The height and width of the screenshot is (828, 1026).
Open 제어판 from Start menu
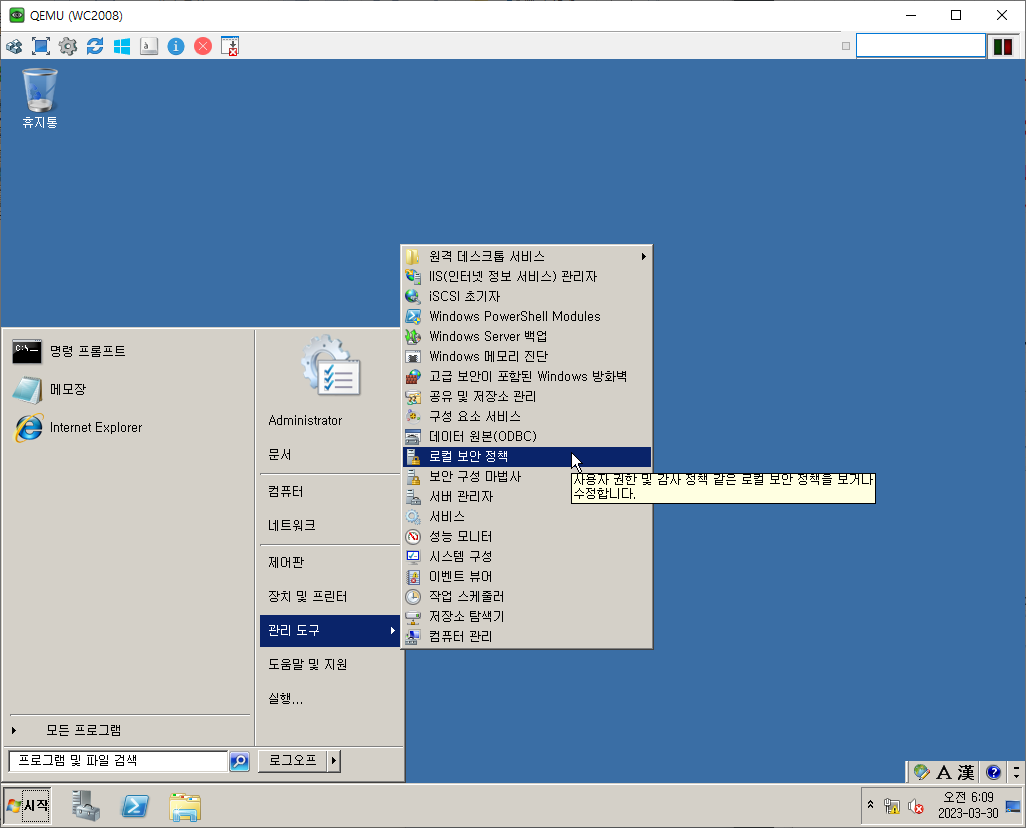coord(330,563)
